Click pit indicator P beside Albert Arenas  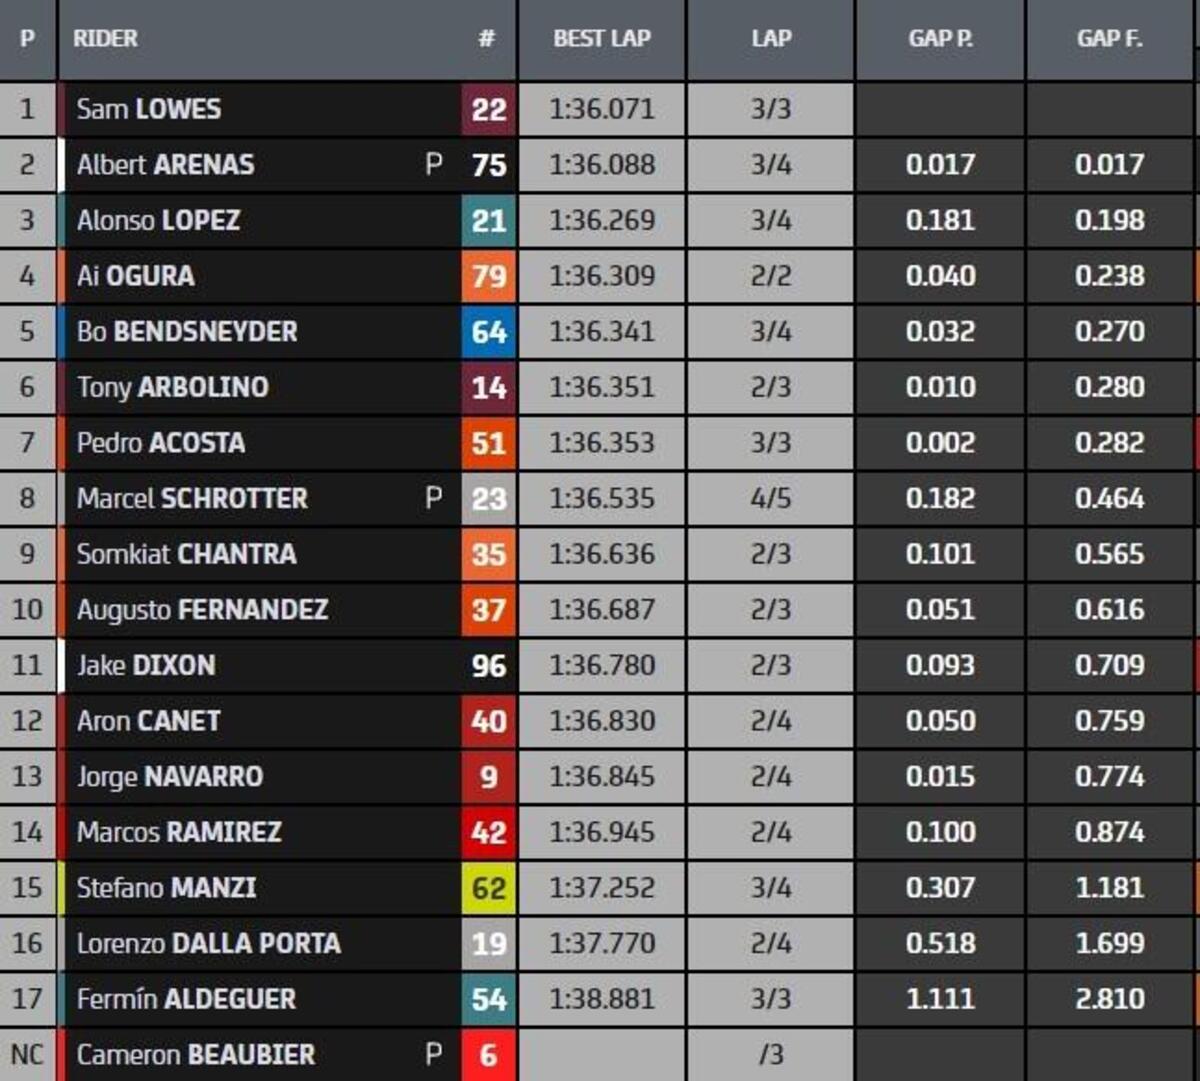(x=434, y=164)
